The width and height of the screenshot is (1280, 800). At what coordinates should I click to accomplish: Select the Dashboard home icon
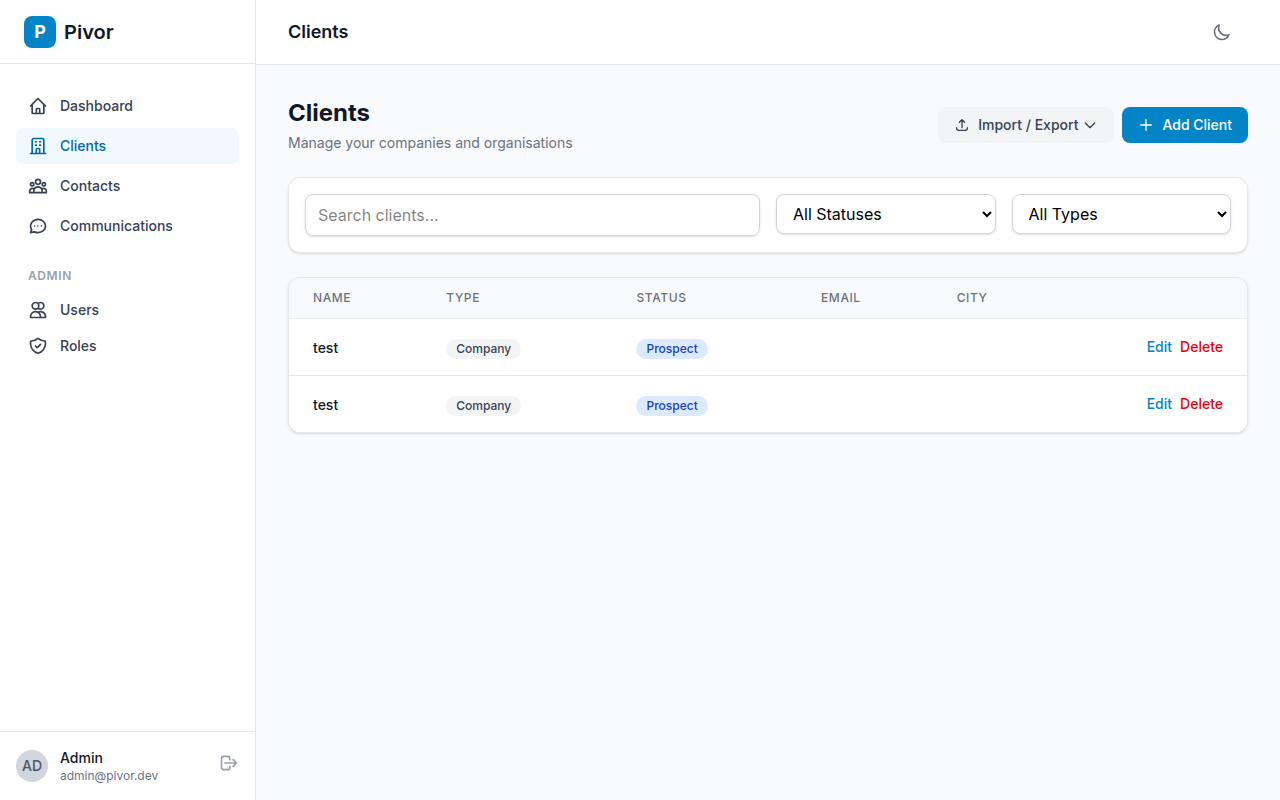[38, 105]
